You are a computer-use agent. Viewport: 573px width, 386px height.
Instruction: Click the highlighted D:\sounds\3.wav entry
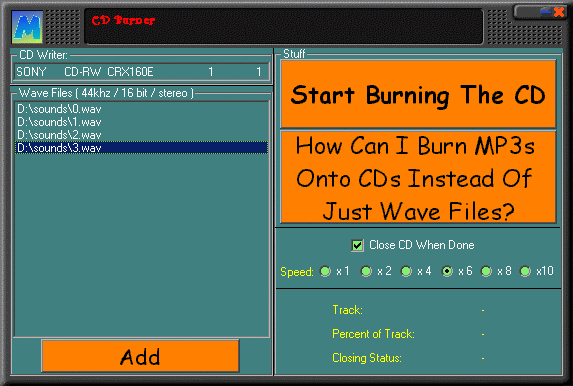[x=141, y=148]
